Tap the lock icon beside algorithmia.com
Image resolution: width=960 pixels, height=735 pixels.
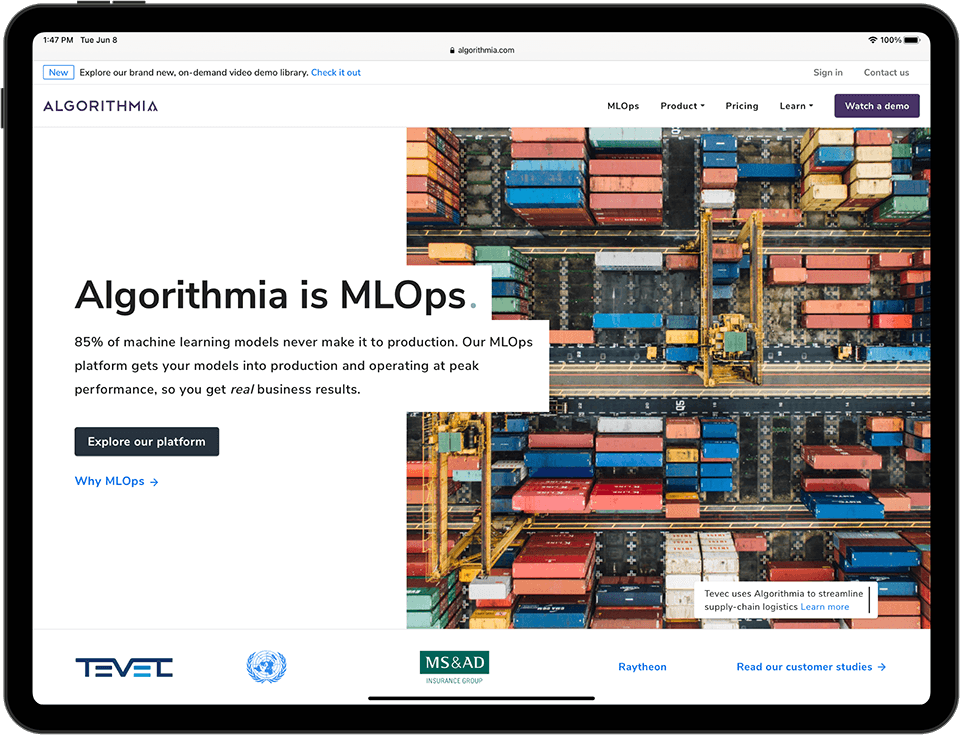pyautogui.click(x=452, y=50)
